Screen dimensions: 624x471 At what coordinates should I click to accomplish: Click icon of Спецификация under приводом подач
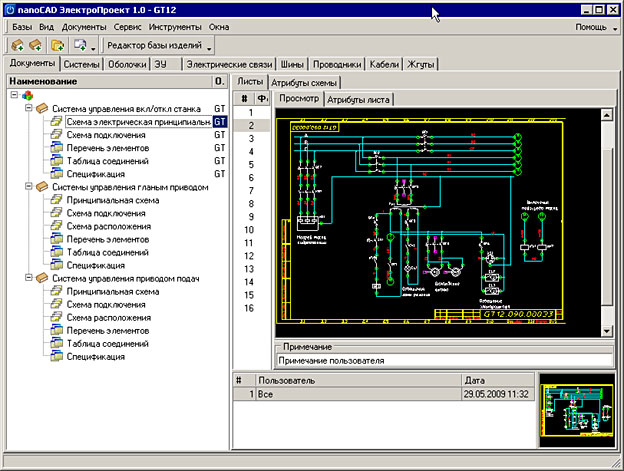coord(57,356)
